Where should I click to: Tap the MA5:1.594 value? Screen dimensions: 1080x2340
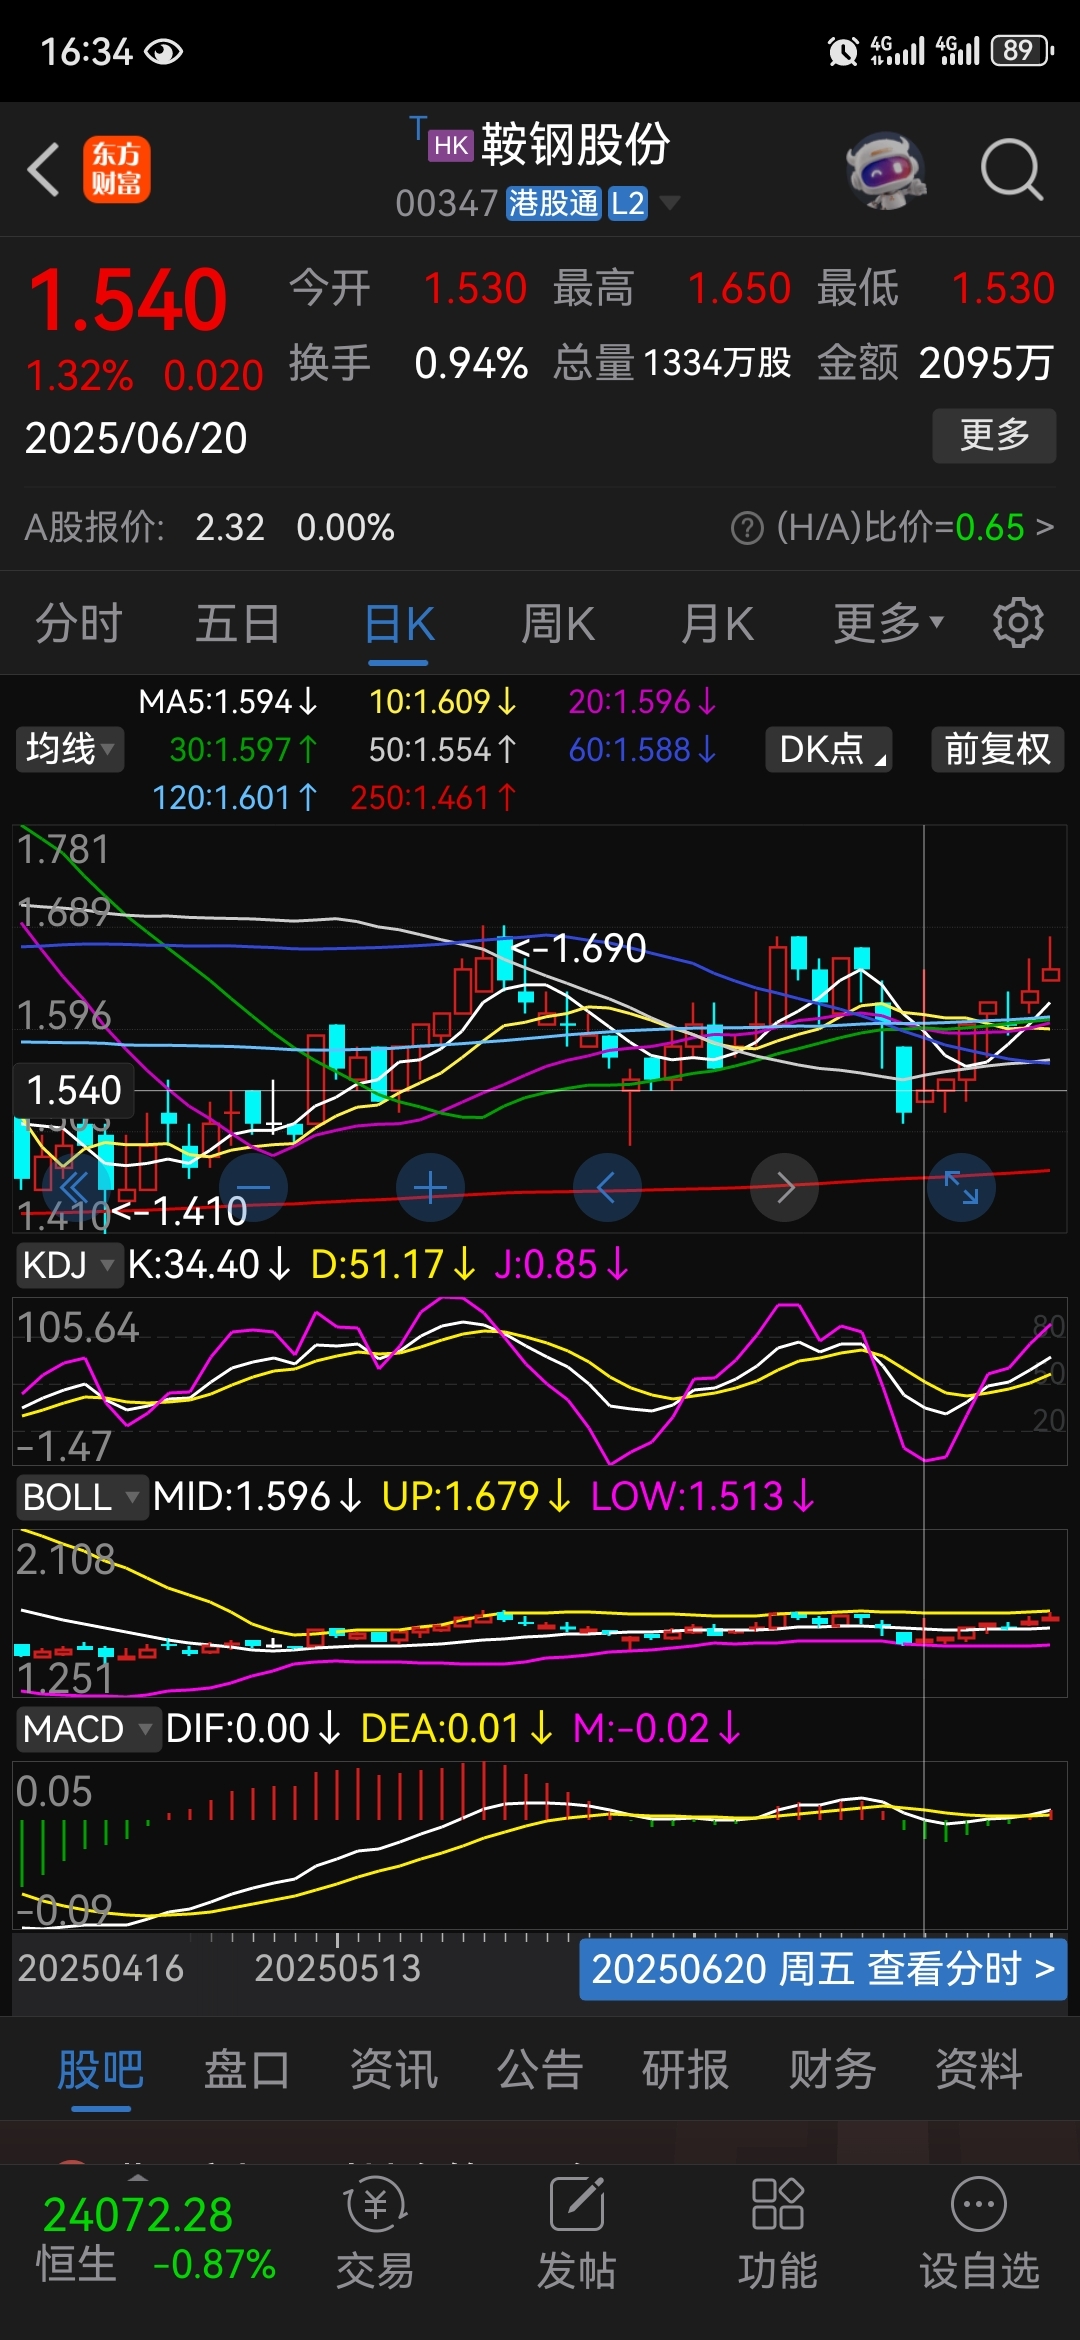(228, 702)
